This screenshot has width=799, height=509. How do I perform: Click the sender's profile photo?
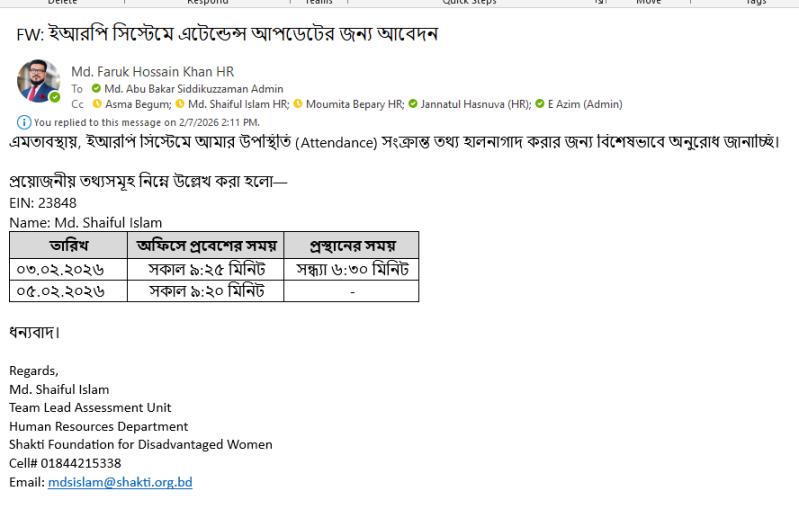(x=38, y=81)
